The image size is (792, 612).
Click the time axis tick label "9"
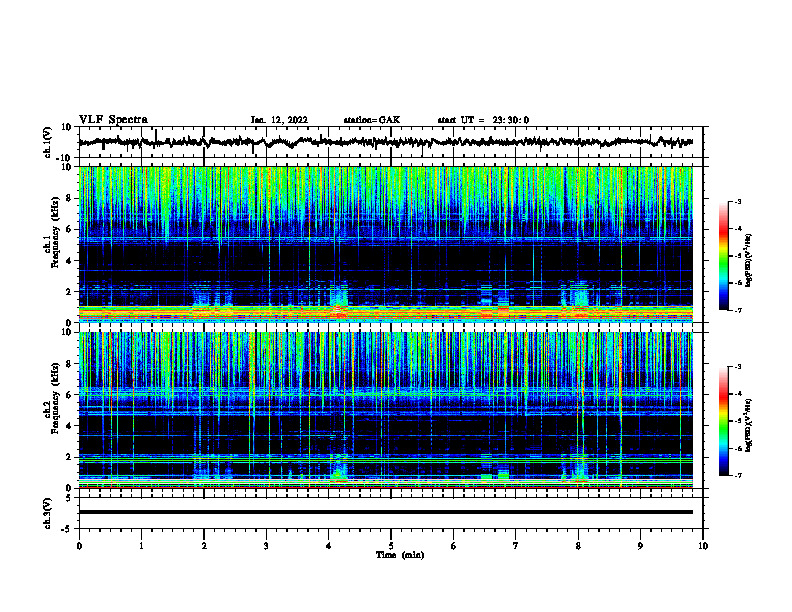coord(640,546)
